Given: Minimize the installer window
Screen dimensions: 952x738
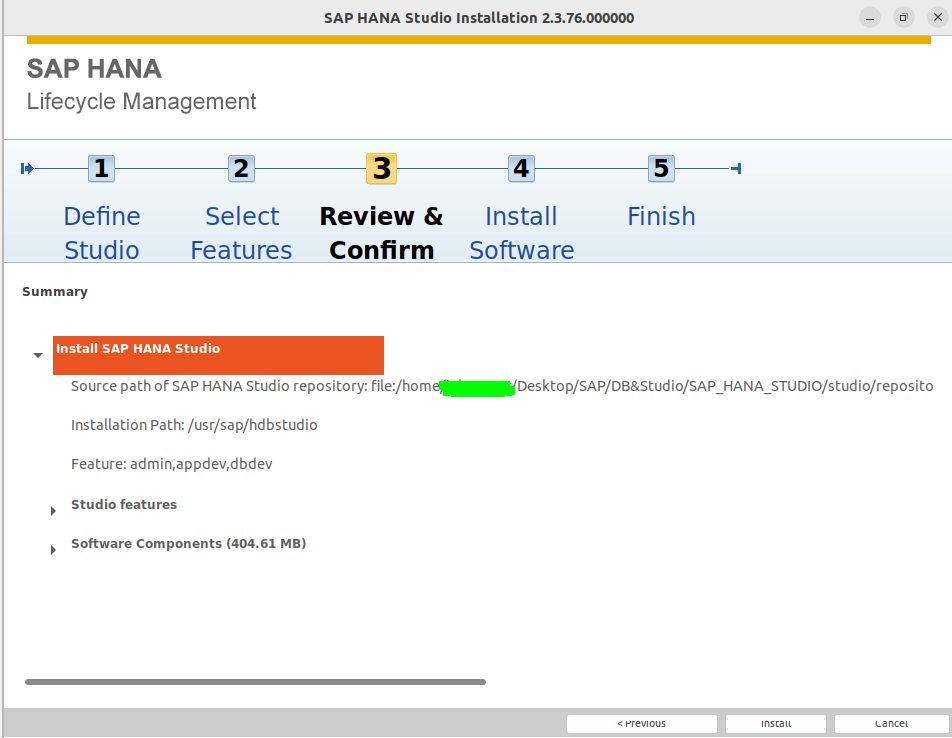Looking at the screenshot, I should click(870, 18).
